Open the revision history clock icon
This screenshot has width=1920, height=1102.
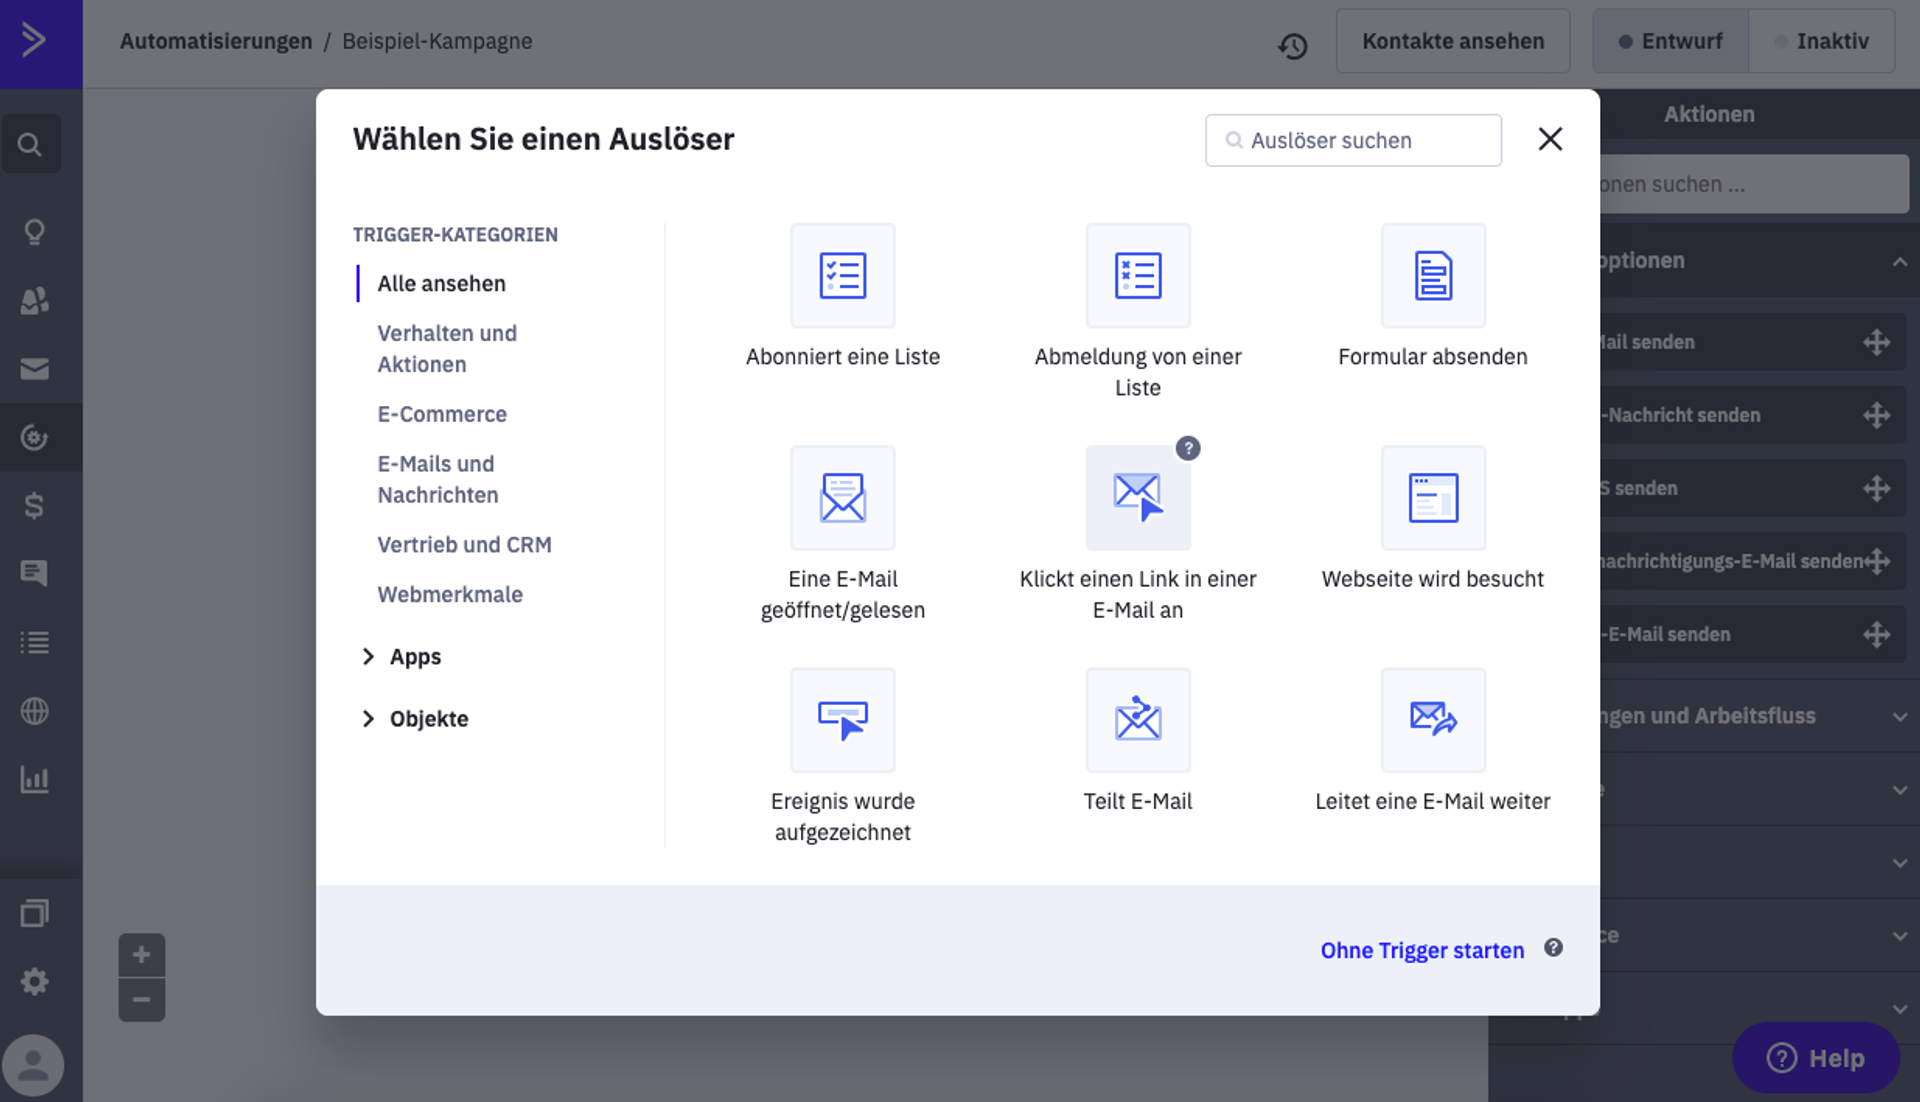(1292, 45)
